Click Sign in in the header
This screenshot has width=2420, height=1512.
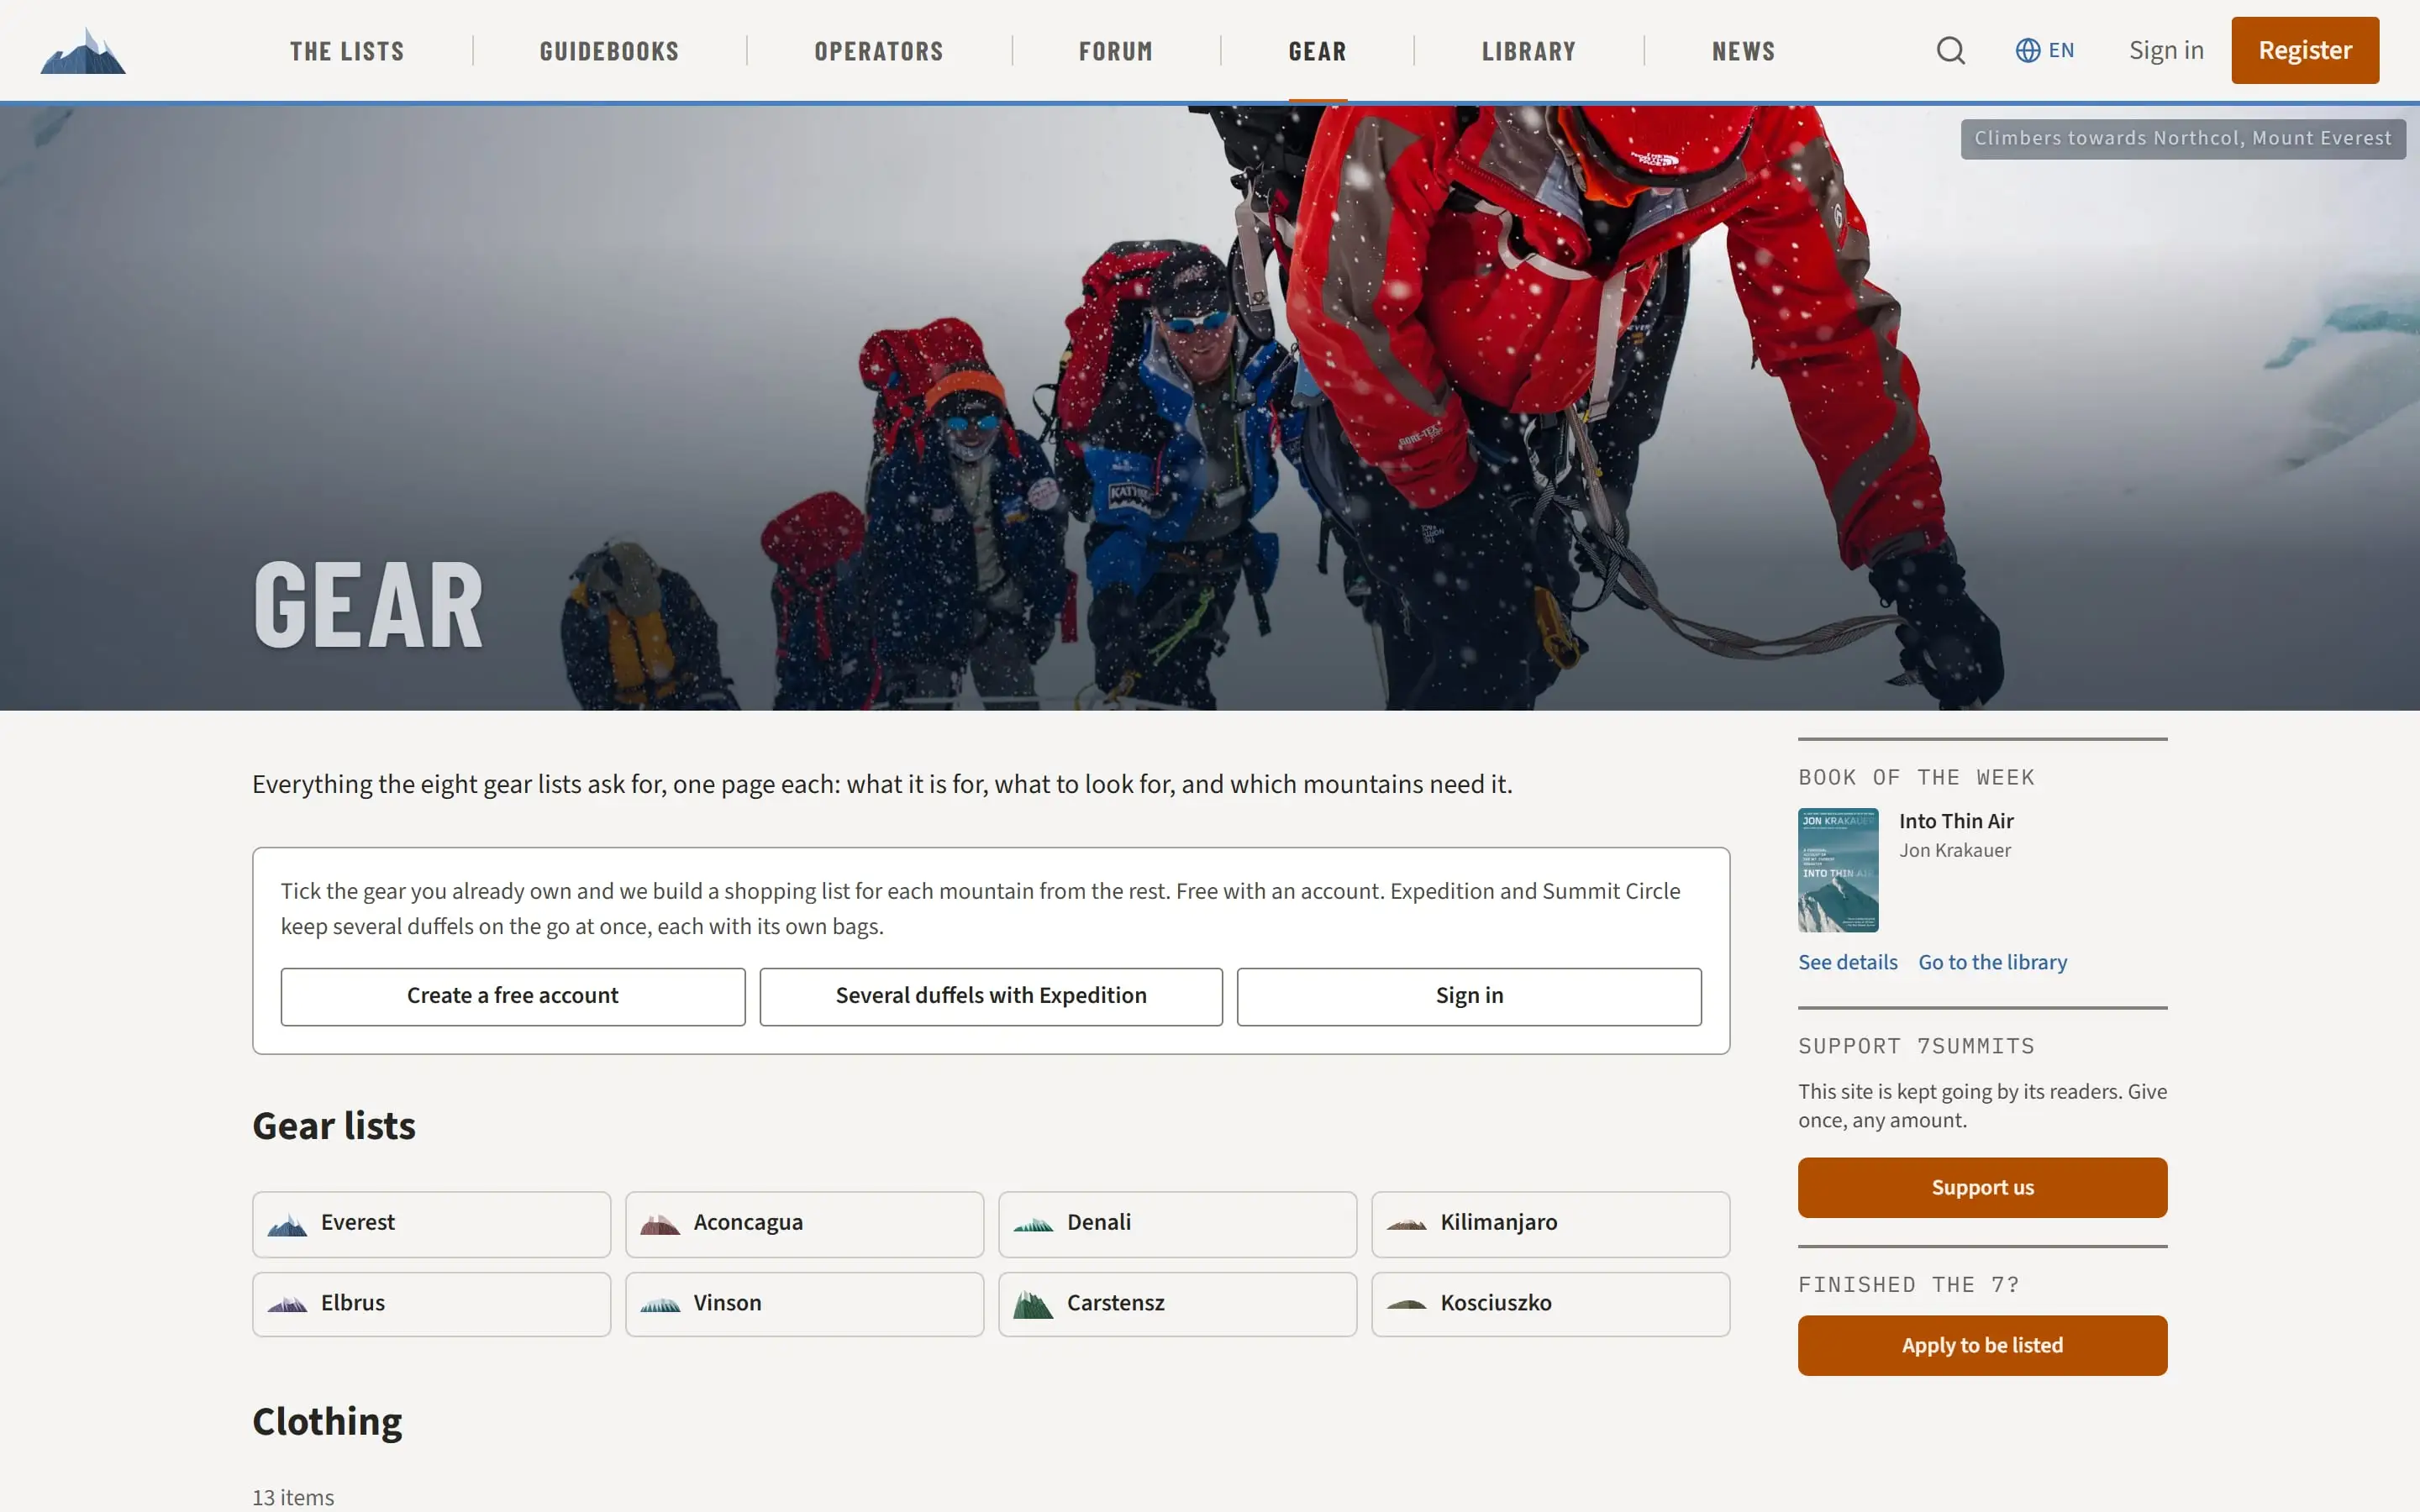[x=2166, y=50]
